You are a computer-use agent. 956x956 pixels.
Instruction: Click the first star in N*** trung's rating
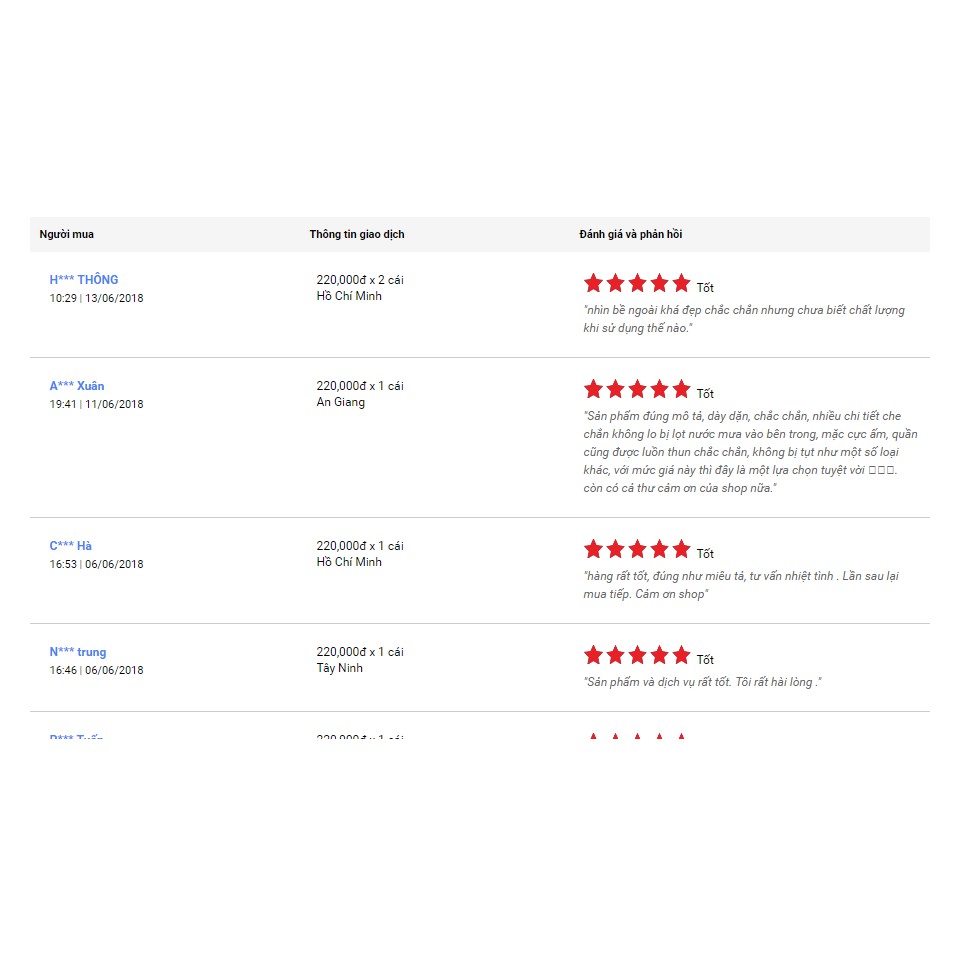coord(593,655)
